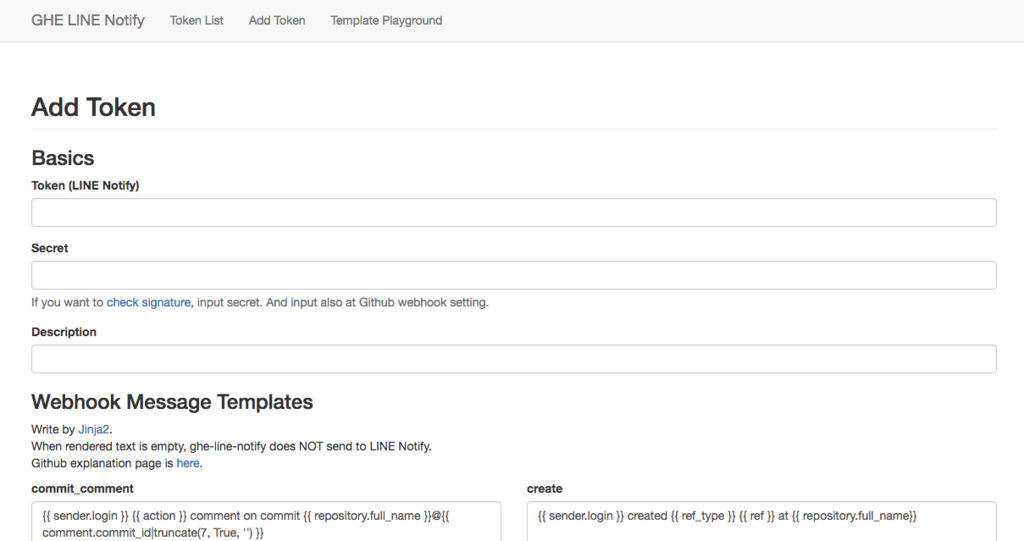Focus the Description input field
Image resolution: width=1024 pixels, height=541 pixels.
[514, 359]
